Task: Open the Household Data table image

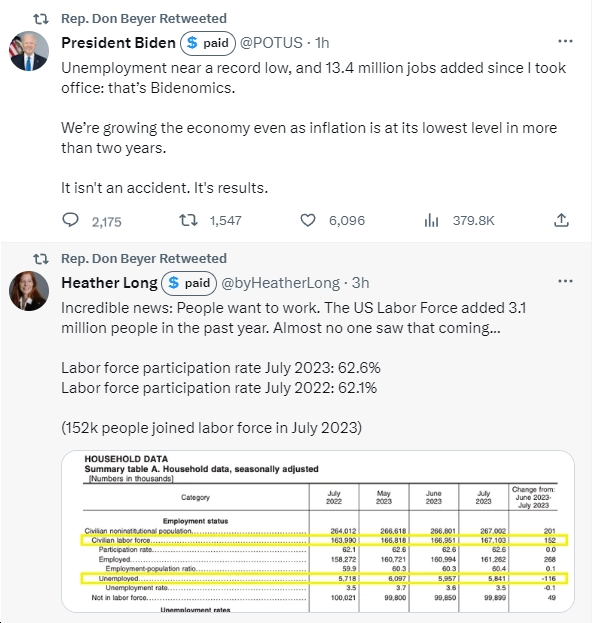Action: pyautogui.click(x=318, y=531)
